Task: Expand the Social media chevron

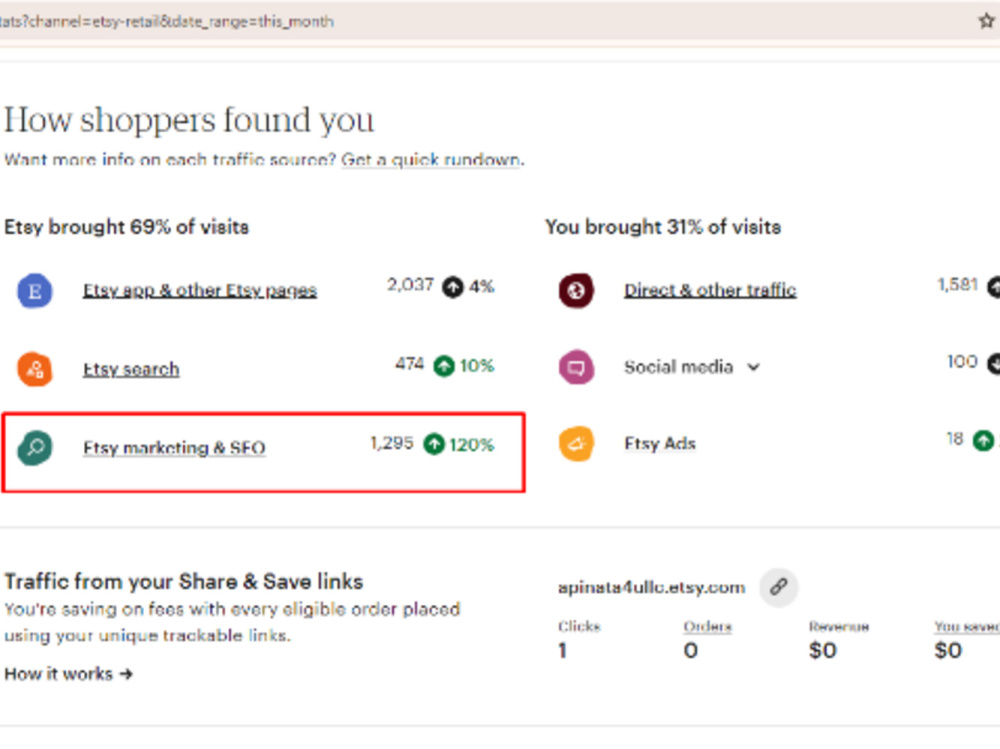Action: (753, 367)
